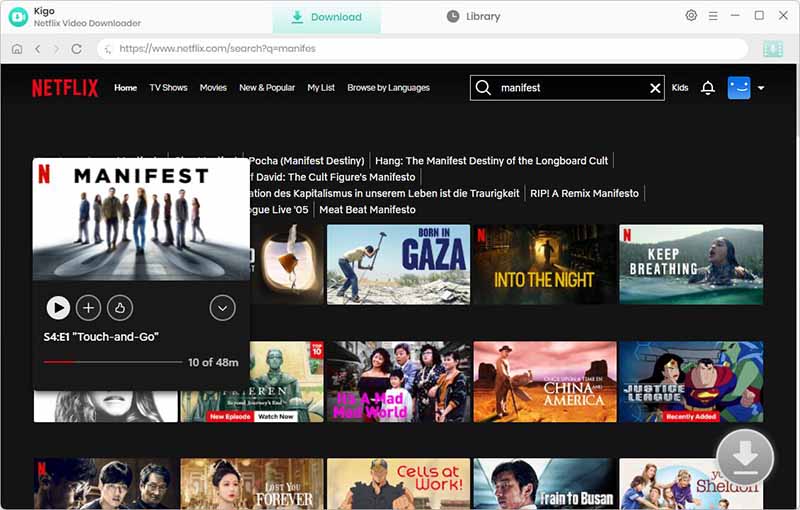
Task: Click the green icon beside address bar
Action: (x=773, y=49)
